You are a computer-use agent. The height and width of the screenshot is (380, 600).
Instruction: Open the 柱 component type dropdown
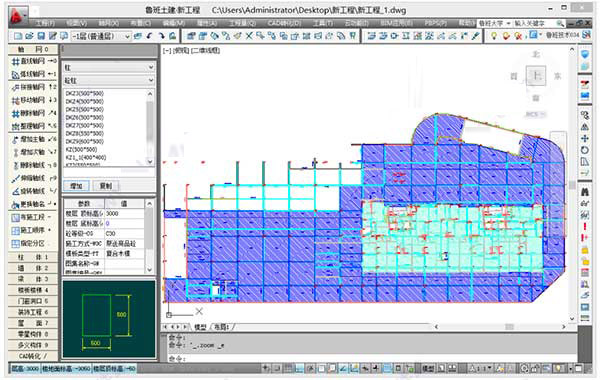pos(109,67)
